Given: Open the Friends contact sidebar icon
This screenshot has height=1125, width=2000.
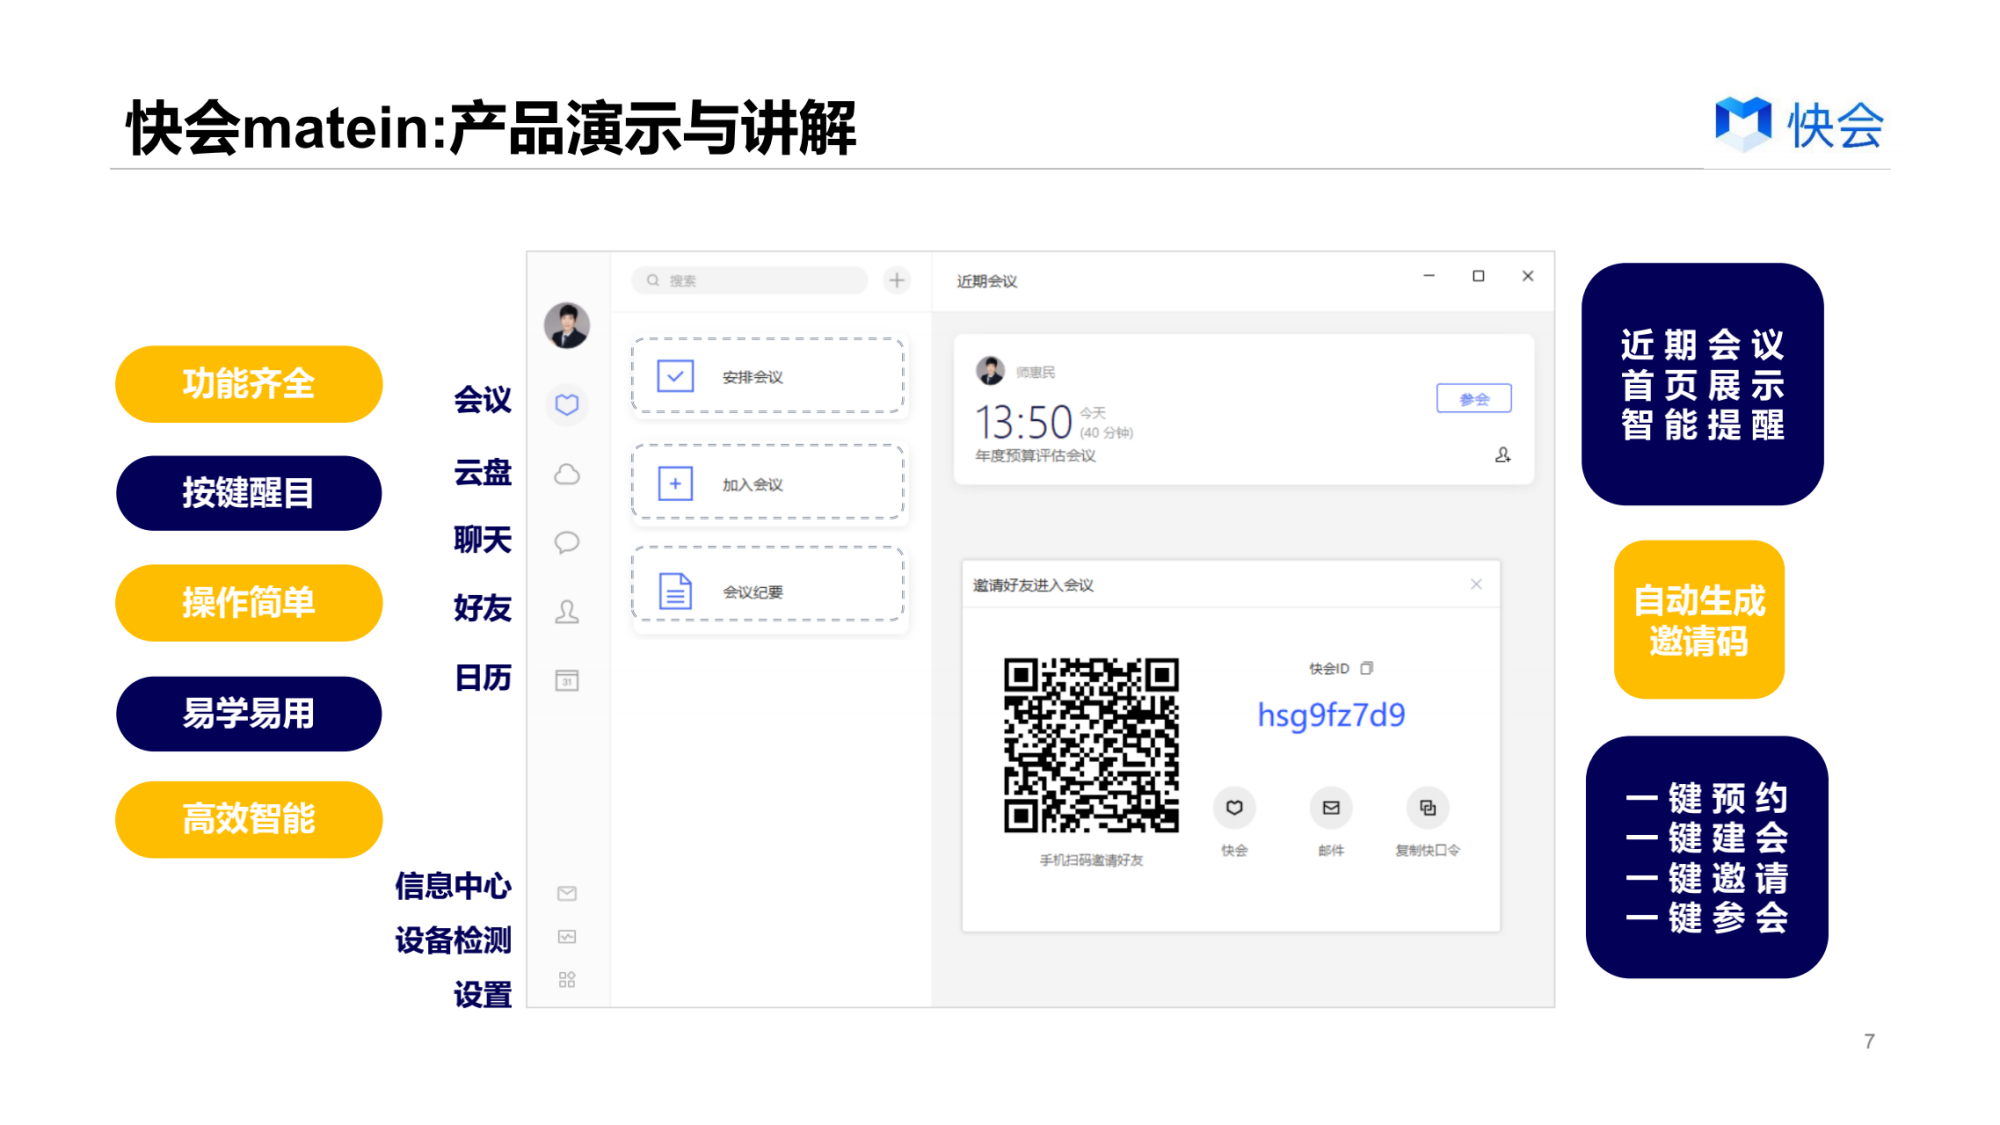Looking at the screenshot, I should pyautogui.click(x=567, y=611).
